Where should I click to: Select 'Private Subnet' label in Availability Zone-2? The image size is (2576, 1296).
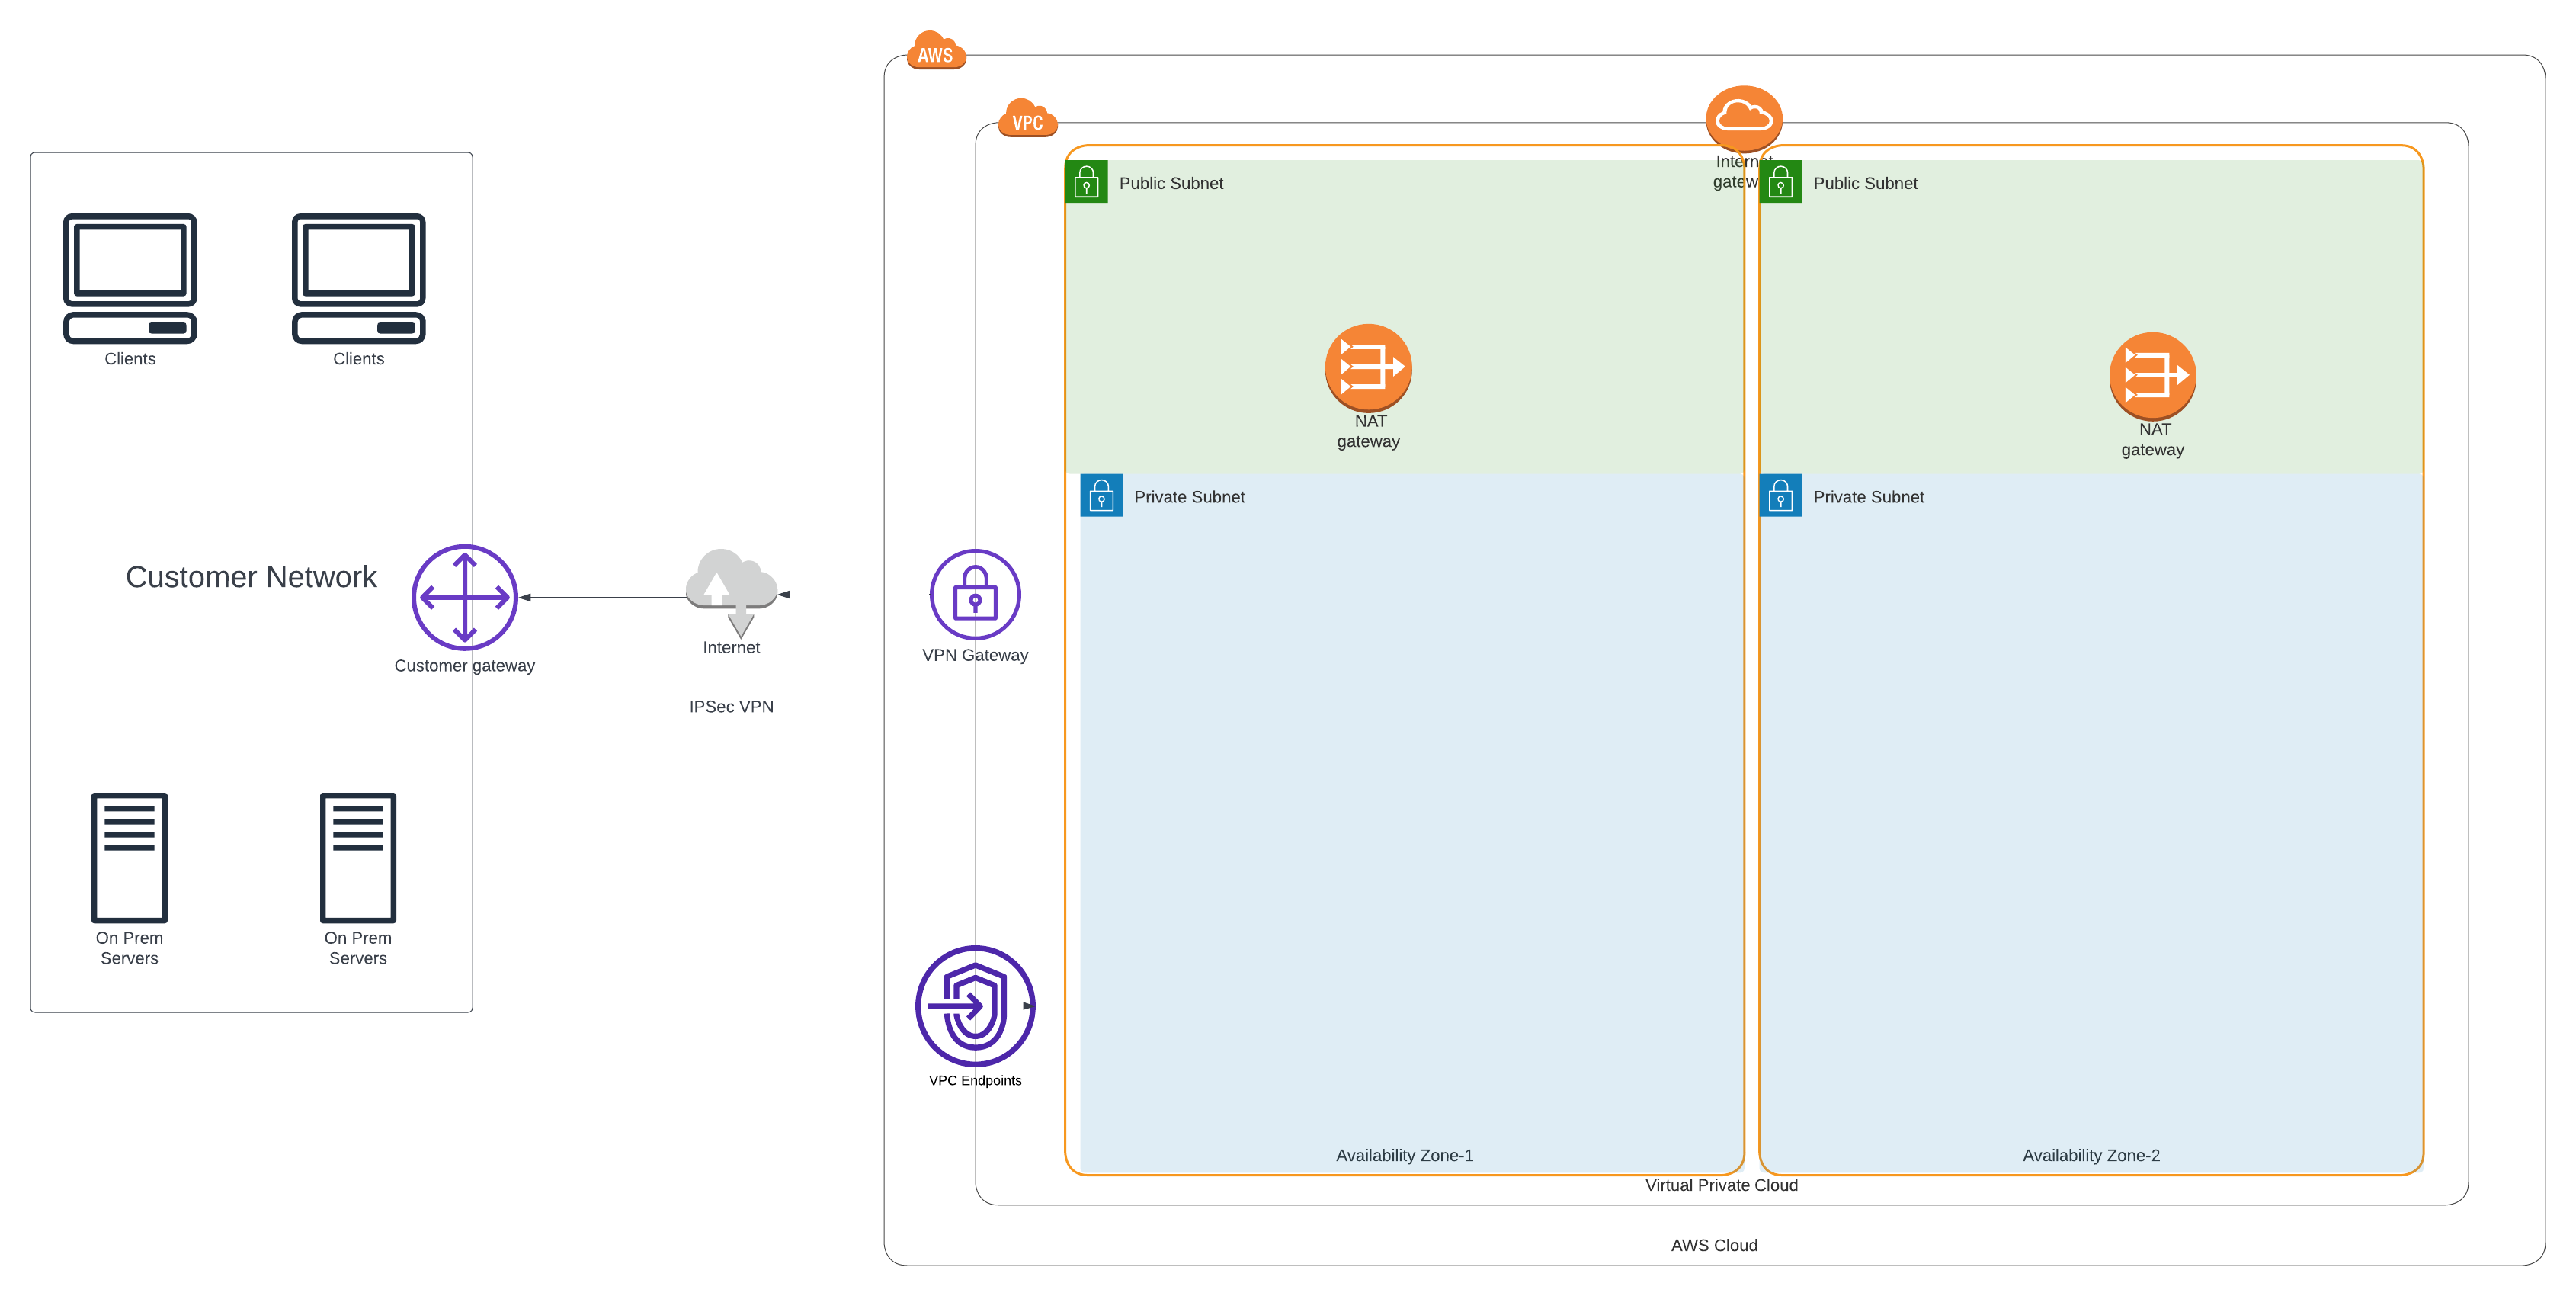1868,497
